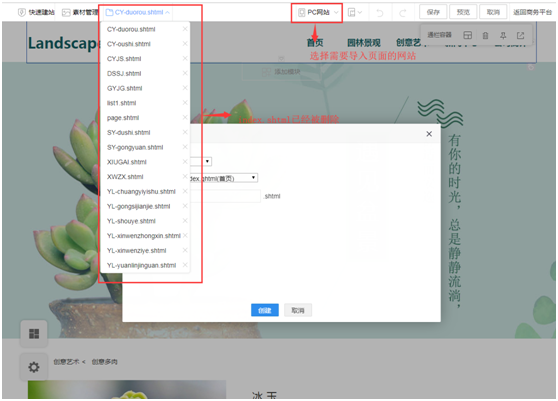Close the create page dialog
Screen dimensions: 558x401
[429, 134]
